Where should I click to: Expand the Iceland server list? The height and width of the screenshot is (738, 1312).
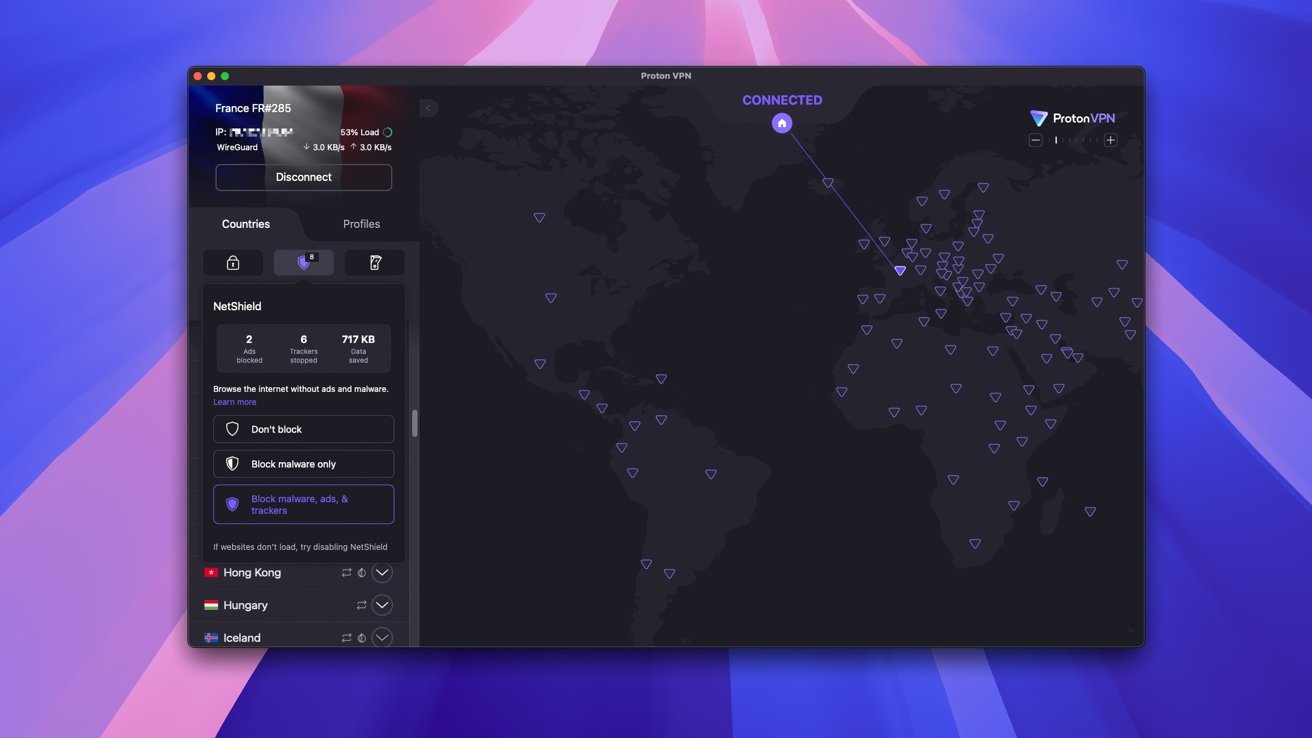click(x=382, y=638)
